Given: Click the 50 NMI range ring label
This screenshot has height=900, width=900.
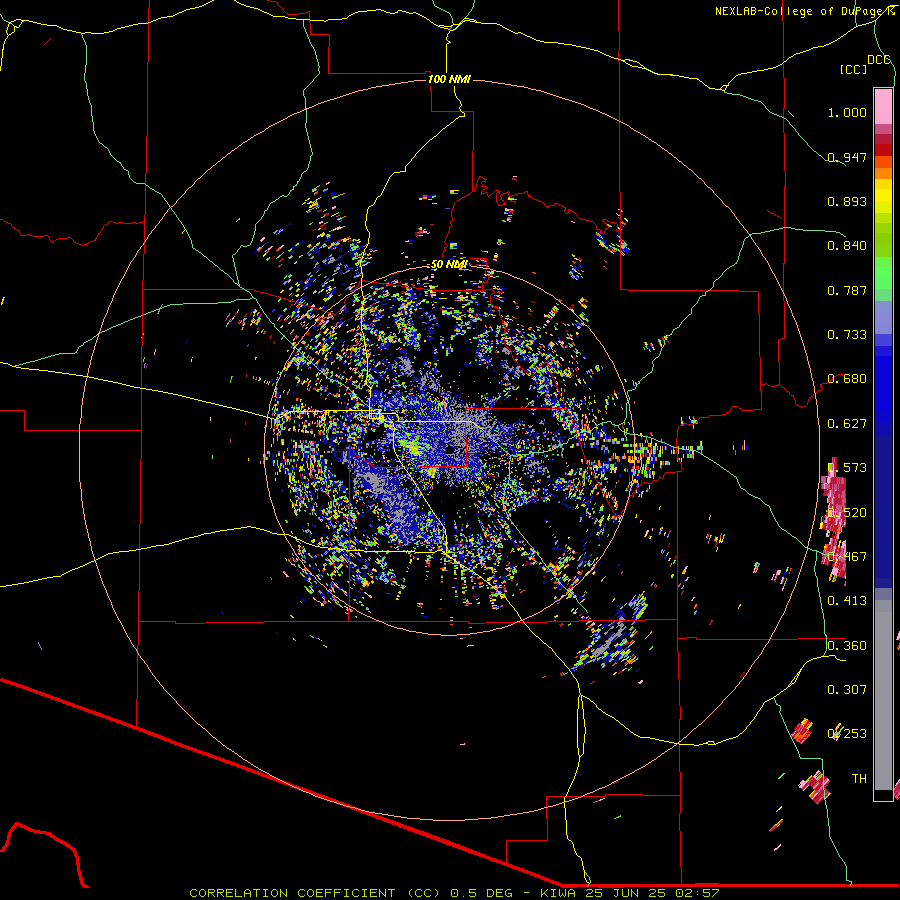Looking at the screenshot, I should (x=449, y=265).
